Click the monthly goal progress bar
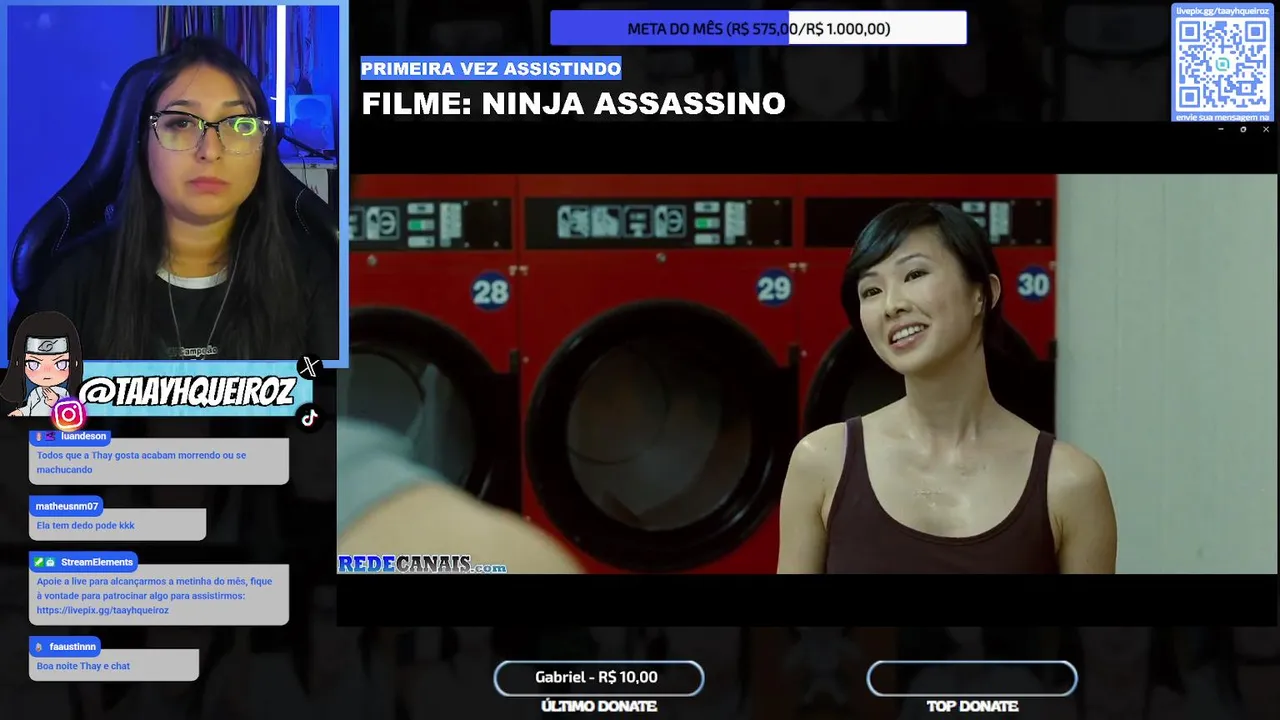This screenshot has width=1280, height=720. point(758,28)
